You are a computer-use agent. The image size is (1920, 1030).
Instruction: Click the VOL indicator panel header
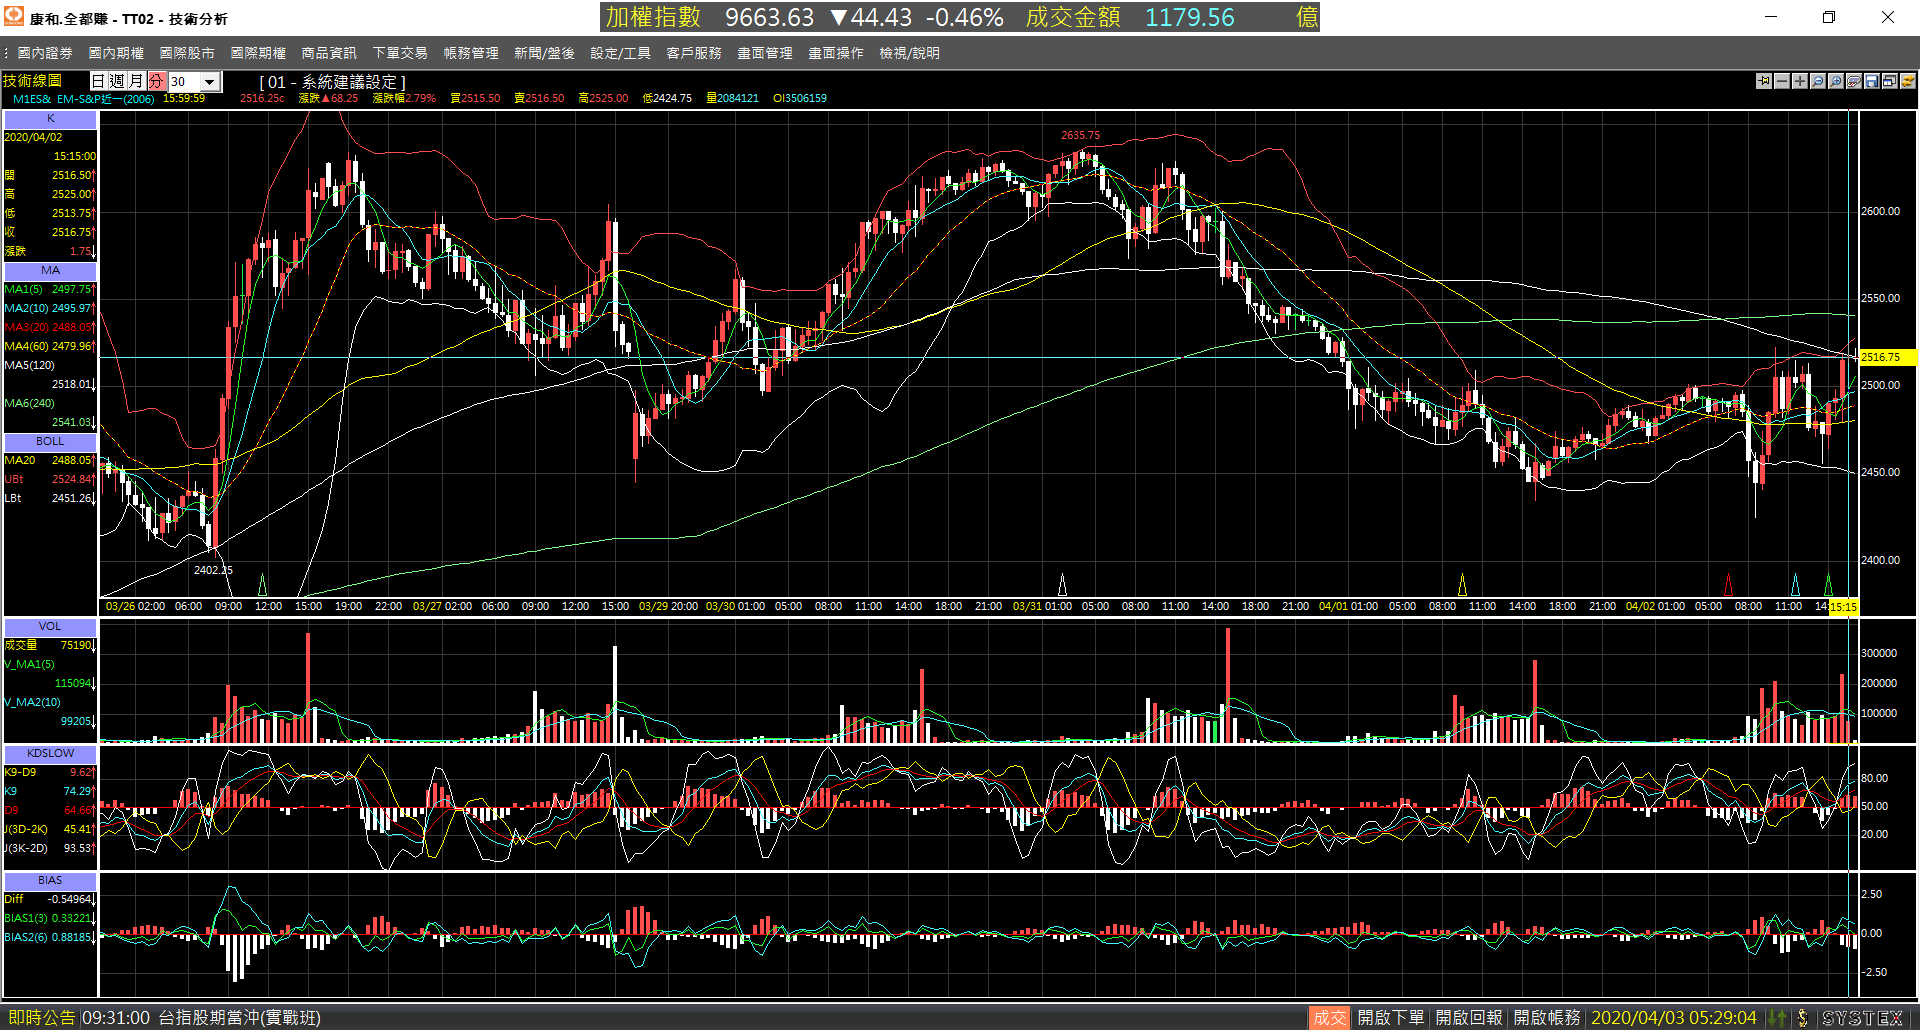pyautogui.click(x=50, y=626)
